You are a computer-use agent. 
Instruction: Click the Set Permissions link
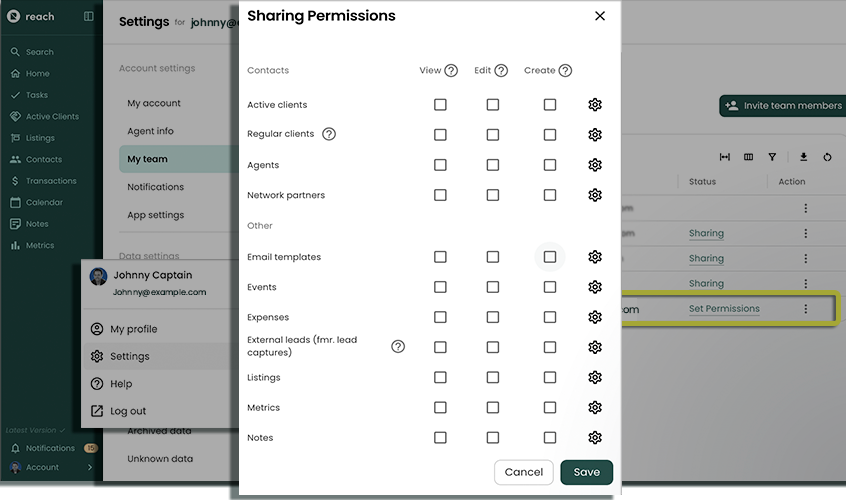click(724, 309)
